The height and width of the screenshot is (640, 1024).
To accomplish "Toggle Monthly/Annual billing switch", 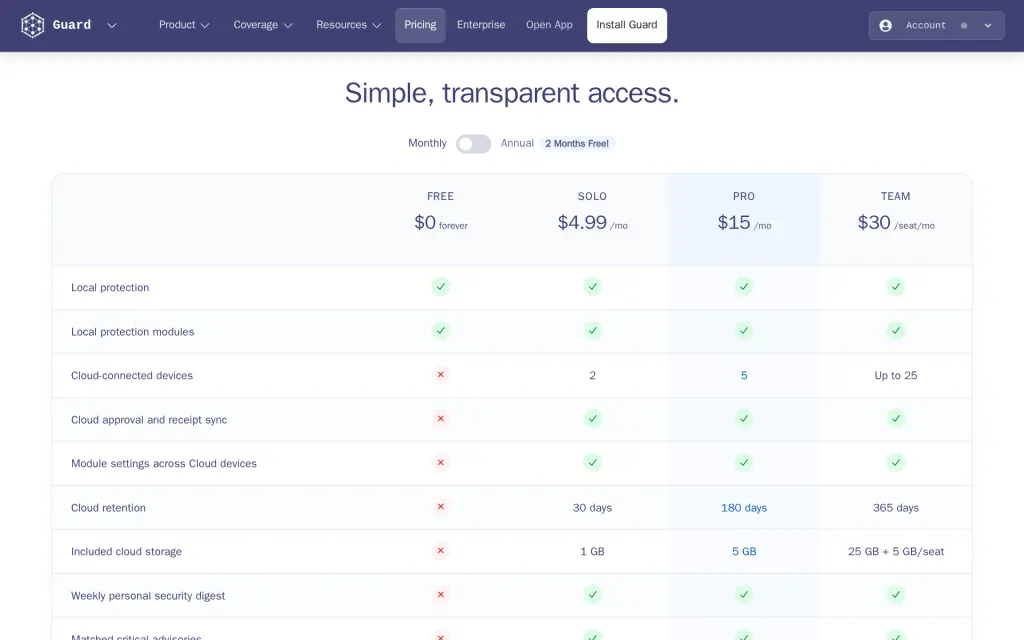I will click(x=473, y=144).
